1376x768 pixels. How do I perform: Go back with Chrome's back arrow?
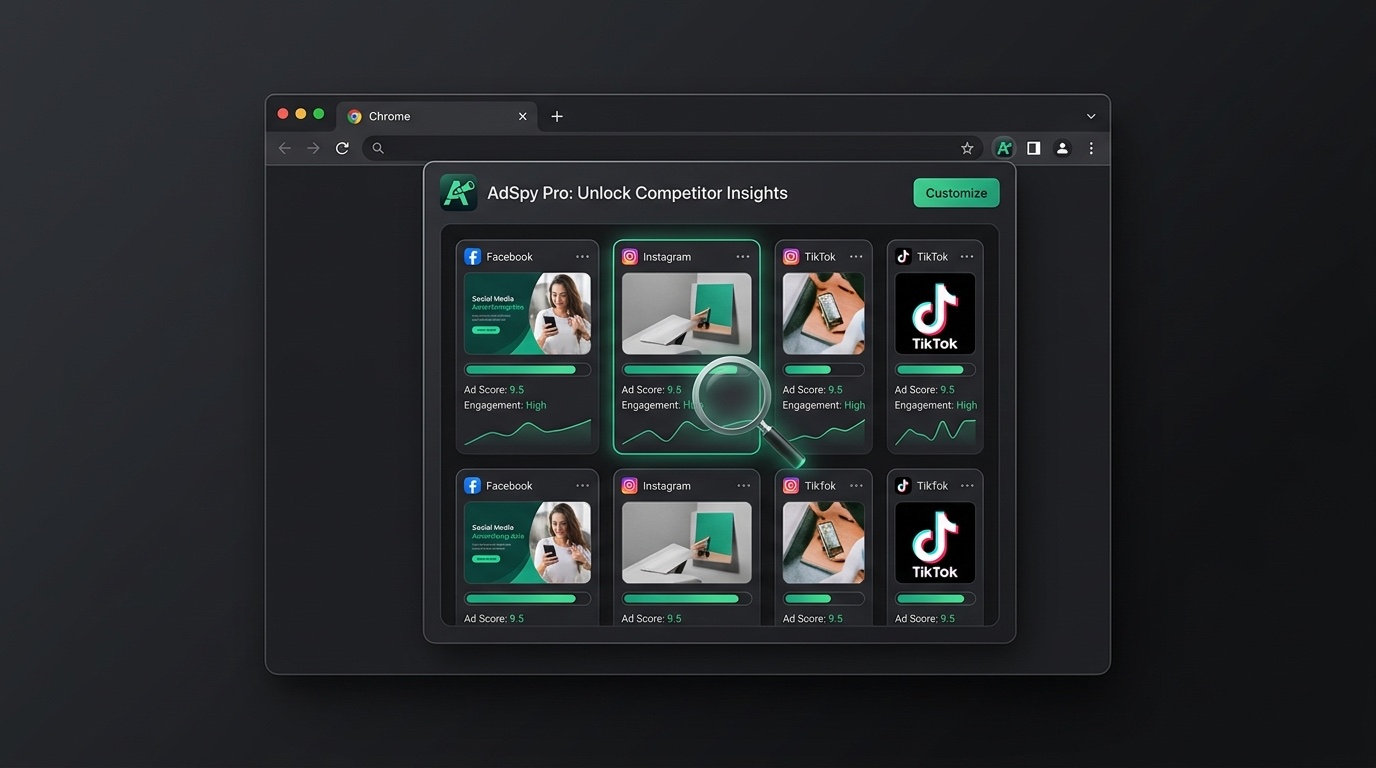point(285,148)
